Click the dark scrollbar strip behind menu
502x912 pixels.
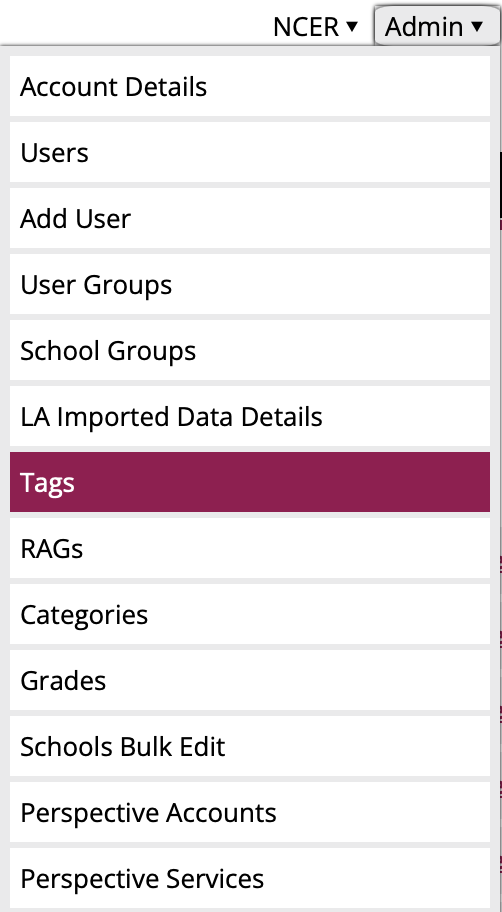click(500, 184)
